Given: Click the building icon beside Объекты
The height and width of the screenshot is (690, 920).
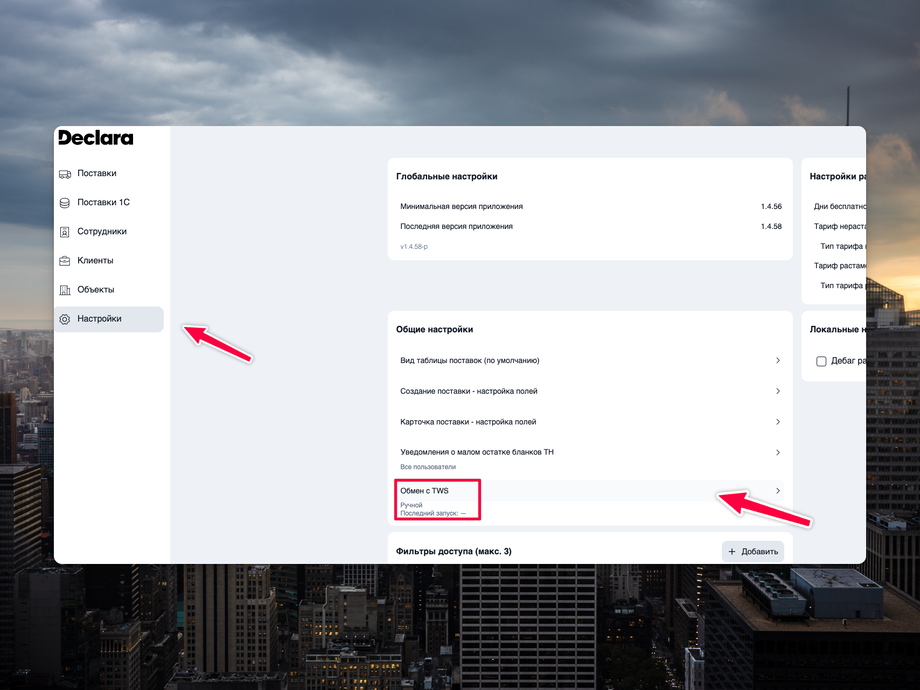Looking at the screenshot, I should pyautogui.click(x=65, y=290).
